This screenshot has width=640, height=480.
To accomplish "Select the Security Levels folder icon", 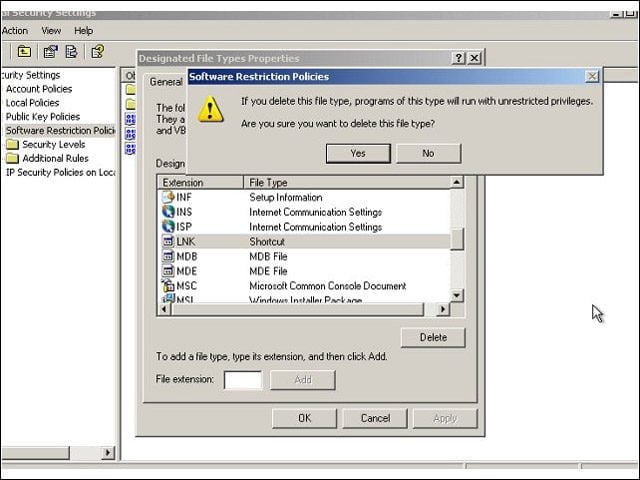I will tap(12, 144).
